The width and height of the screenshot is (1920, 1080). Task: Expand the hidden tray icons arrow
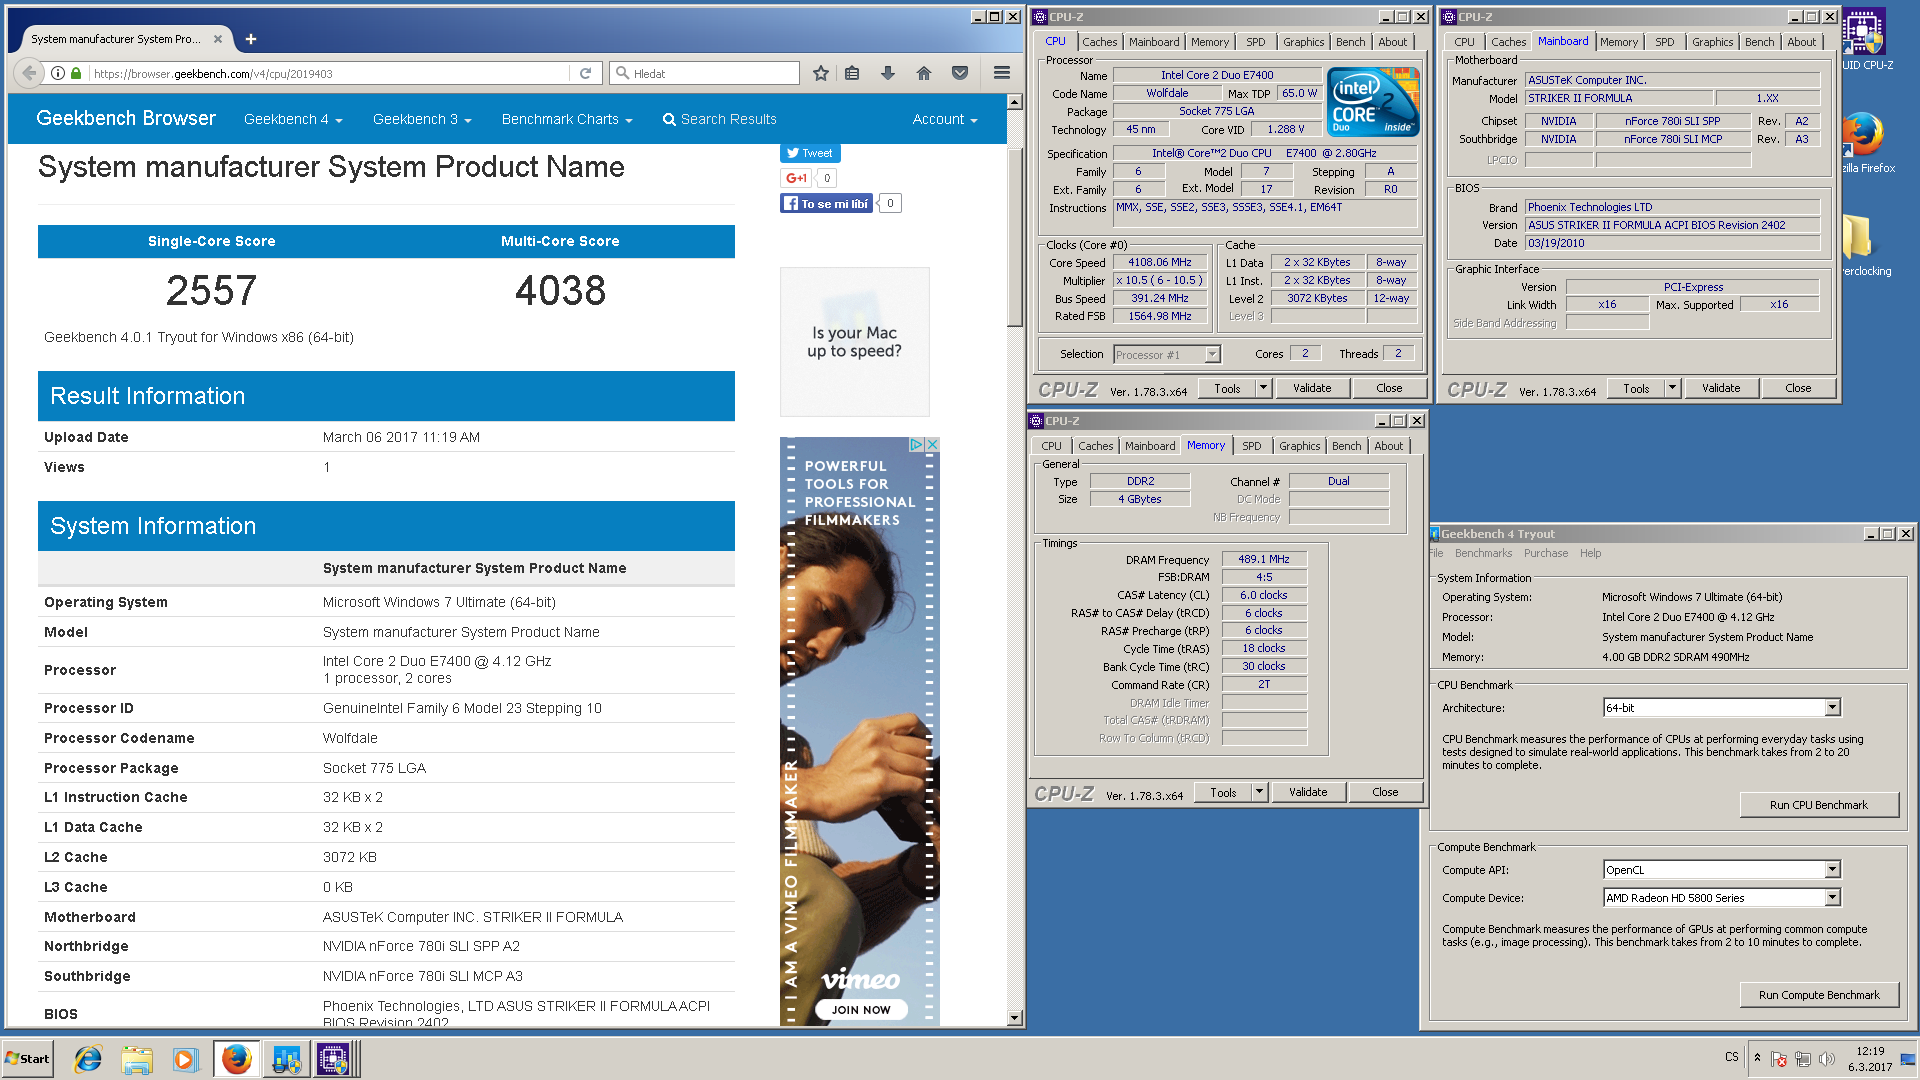click(1757, 1057)
